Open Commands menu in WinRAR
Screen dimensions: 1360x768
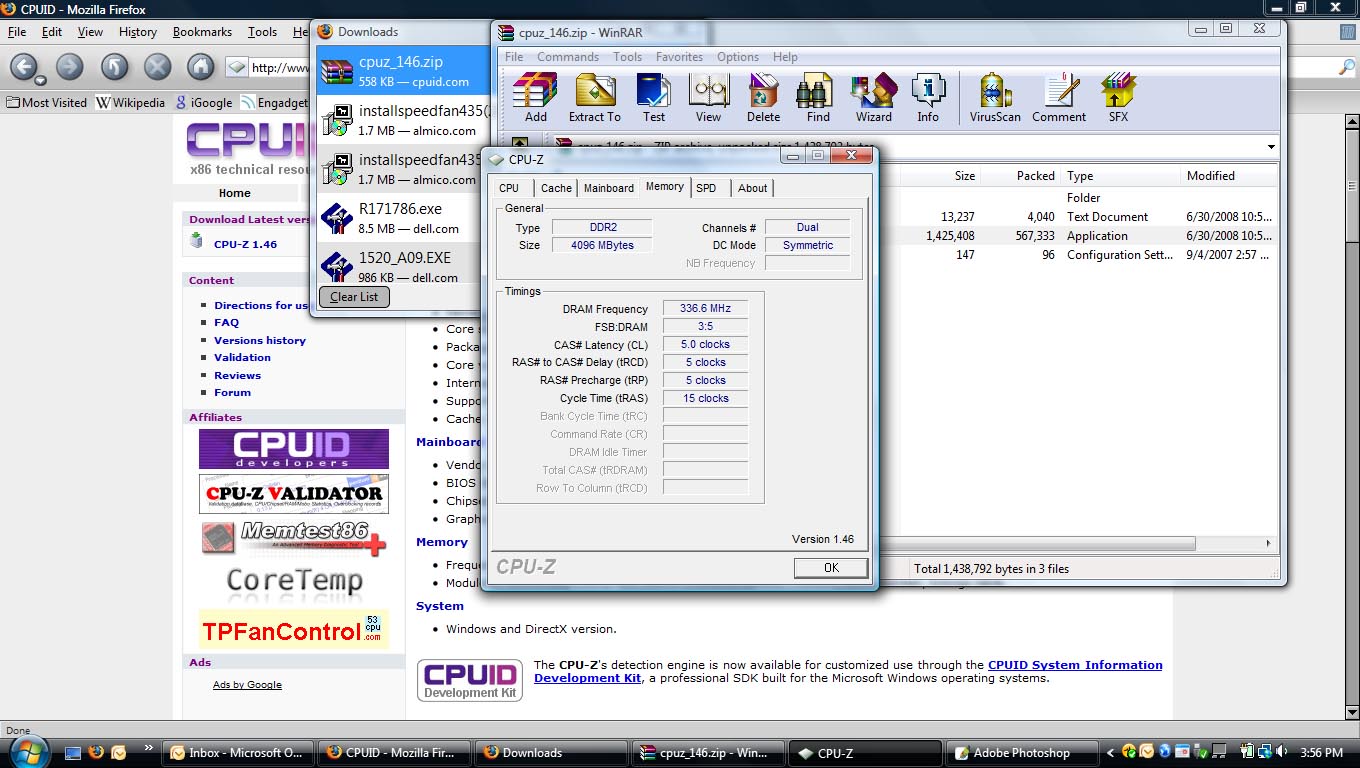point(568,57)
